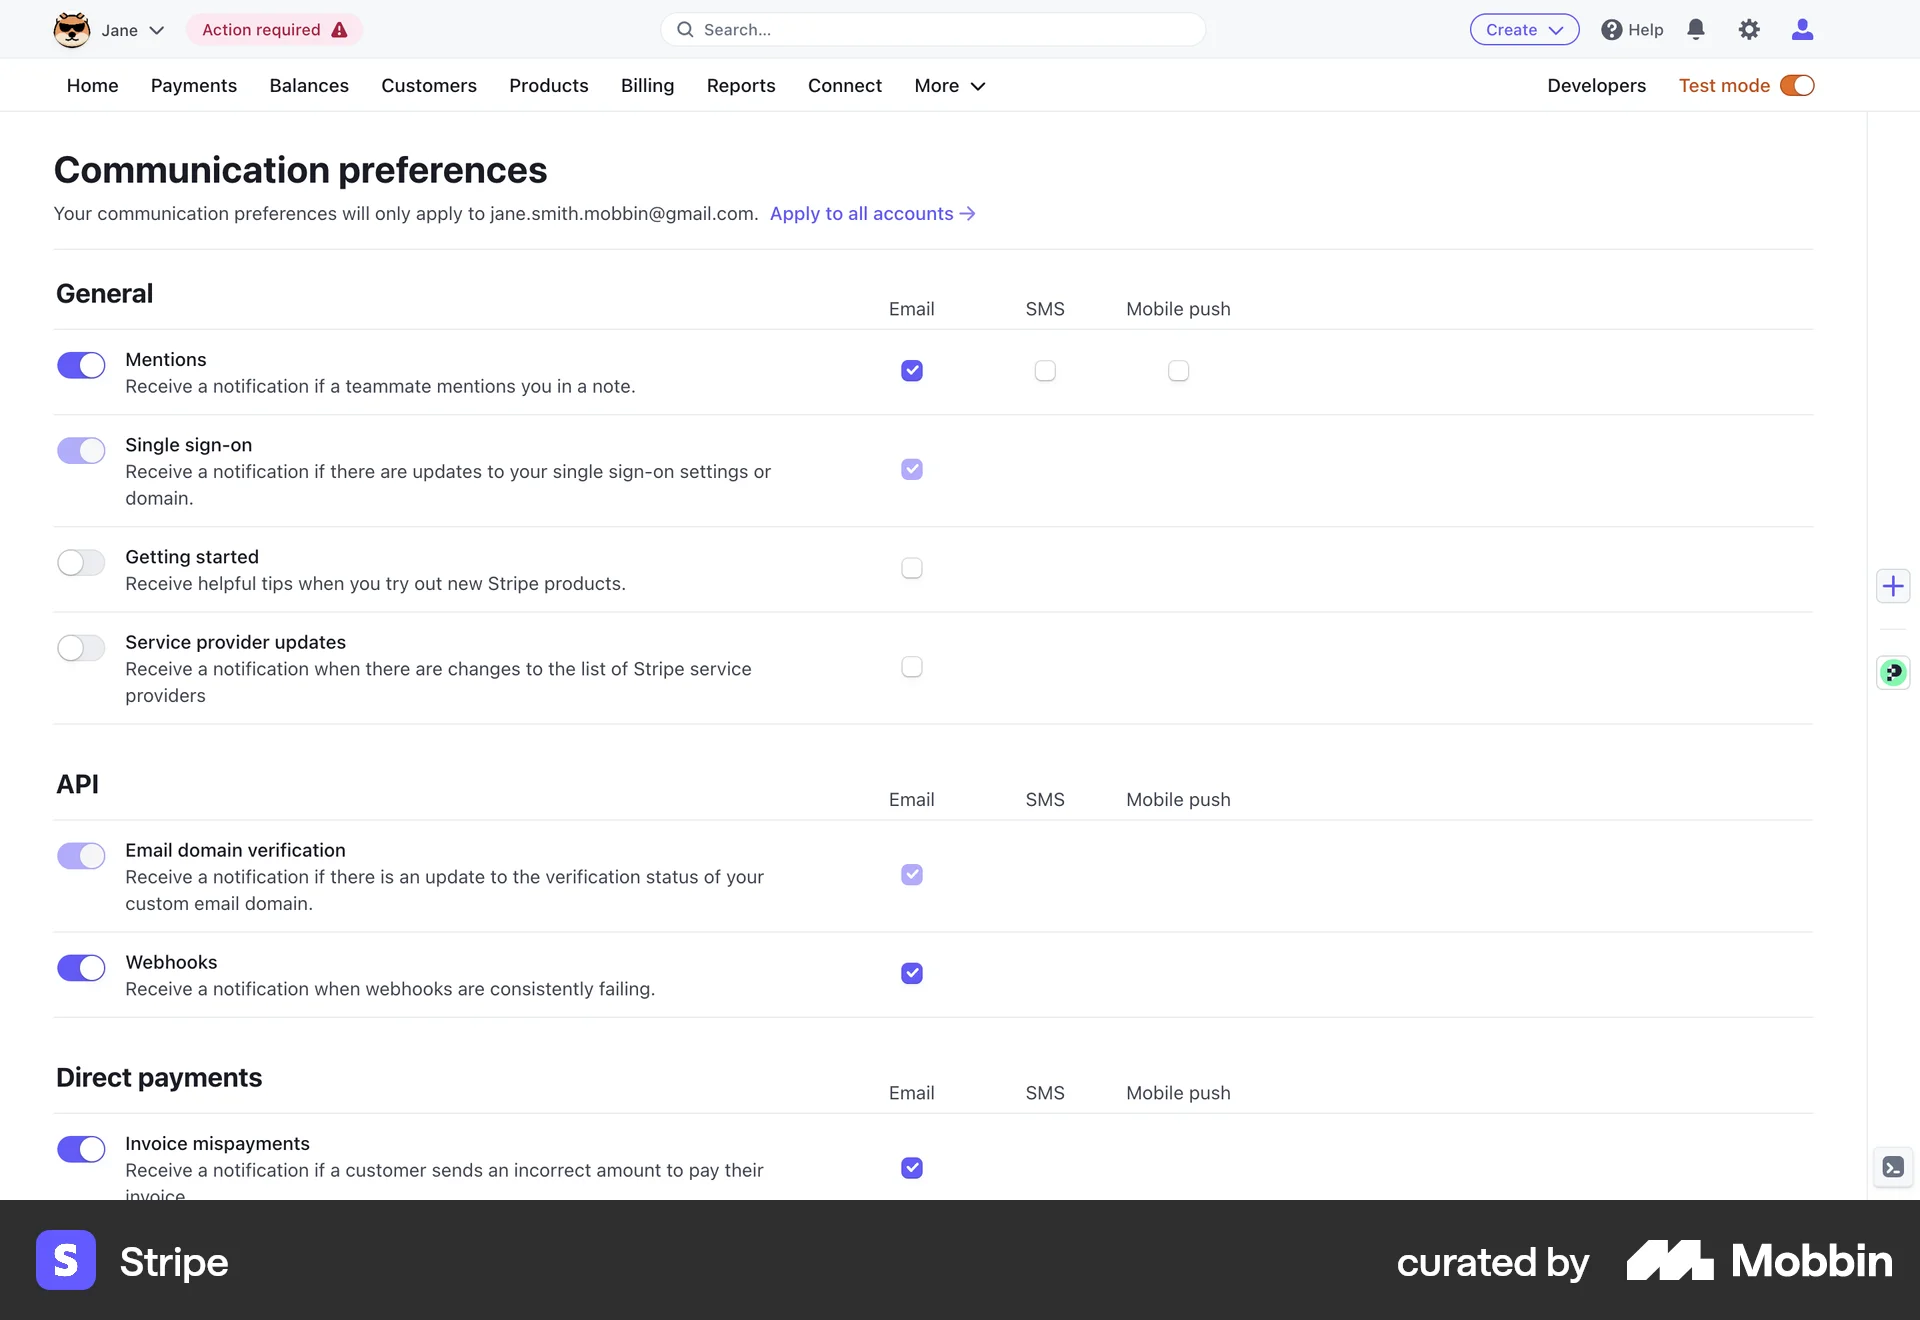Open the Create dropdown
1920x1320 pixels.
click(1524, 29)
